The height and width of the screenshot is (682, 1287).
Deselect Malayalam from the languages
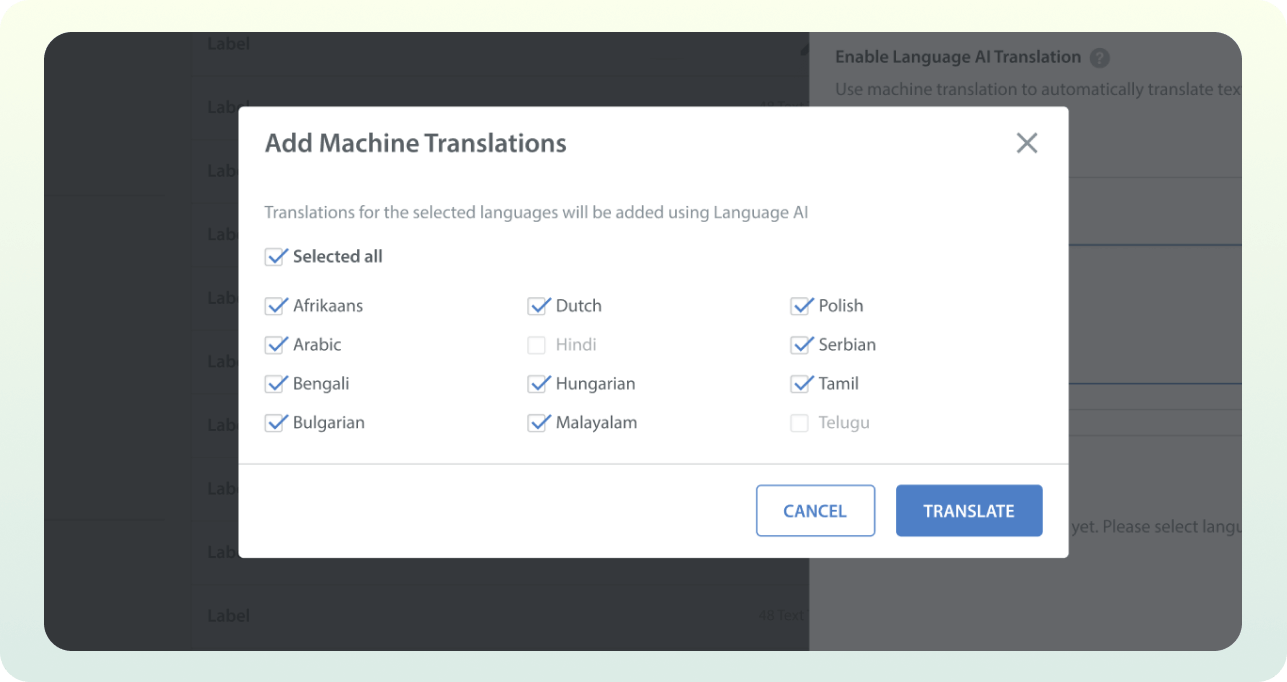pyautogui.click(x=539, y=423)
